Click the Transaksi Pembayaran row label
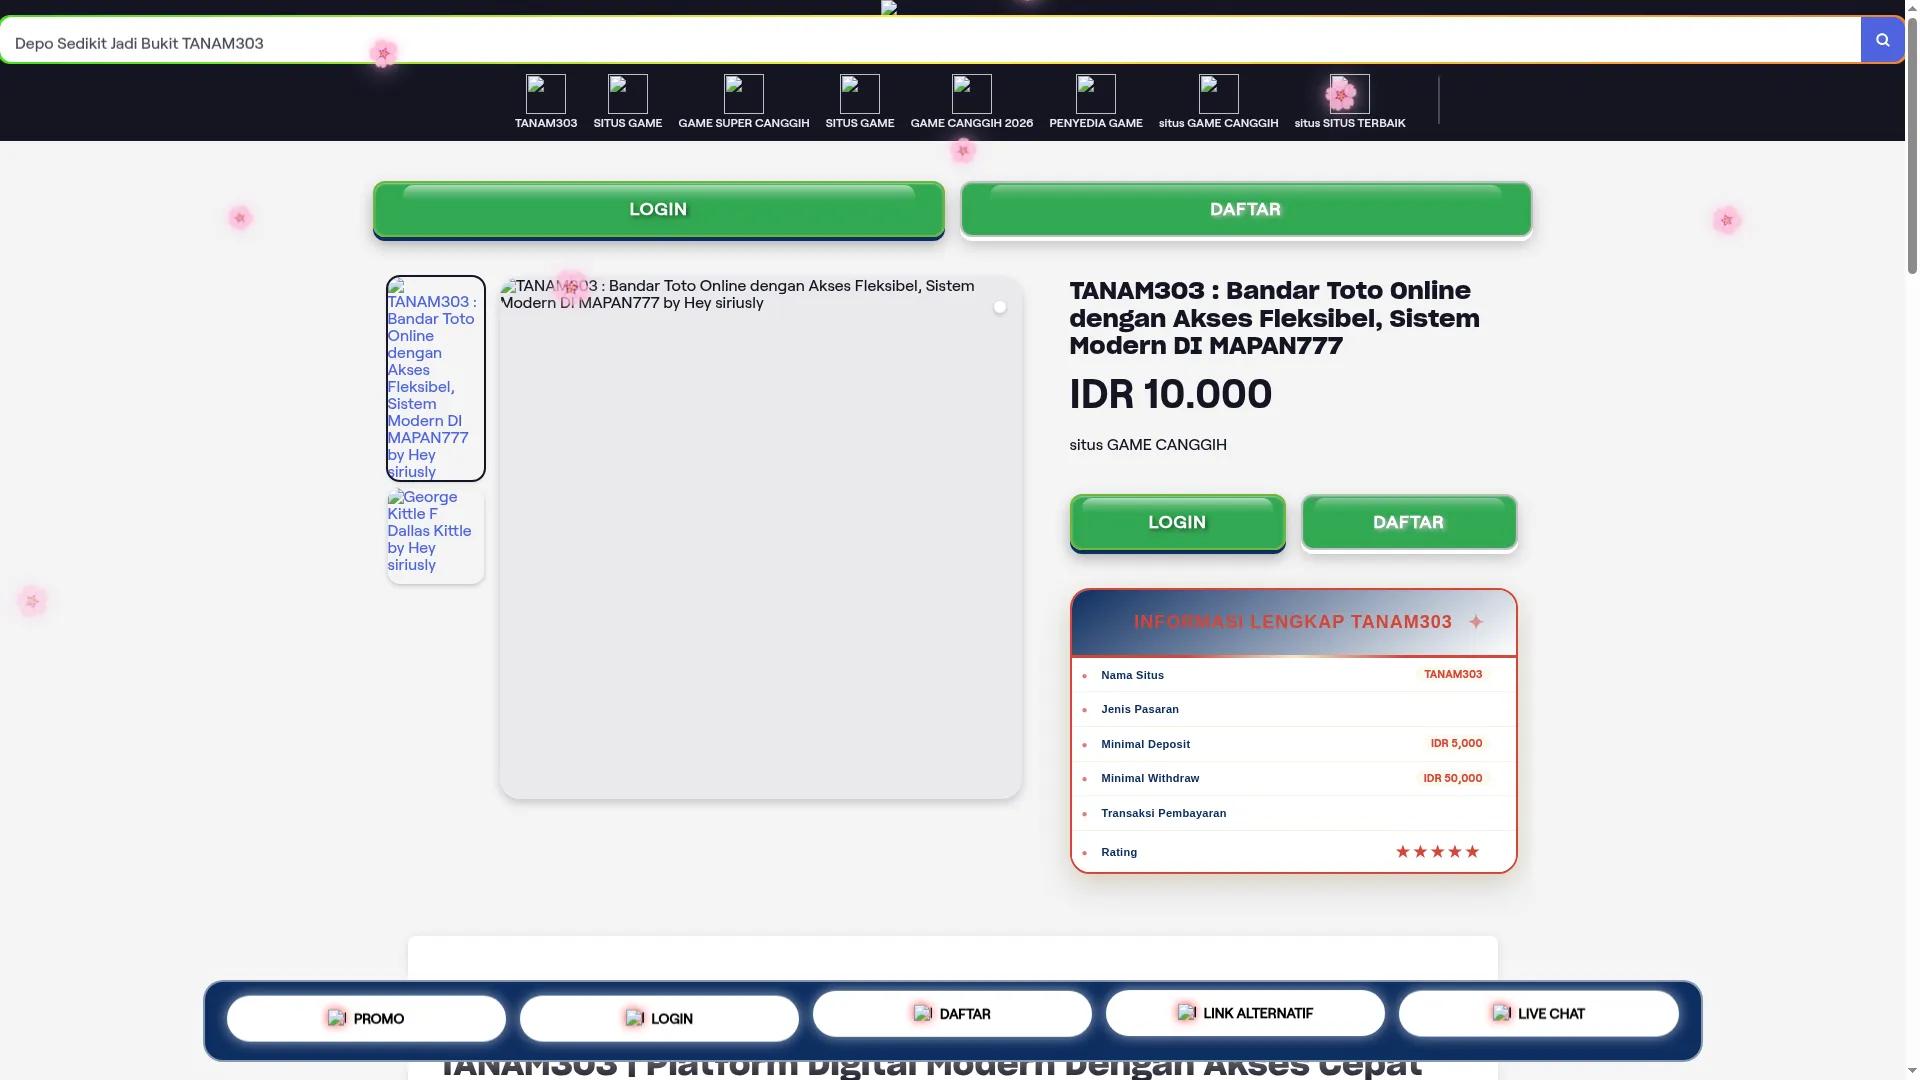The image size is (1920, 1080). [x=1164, y=814]
